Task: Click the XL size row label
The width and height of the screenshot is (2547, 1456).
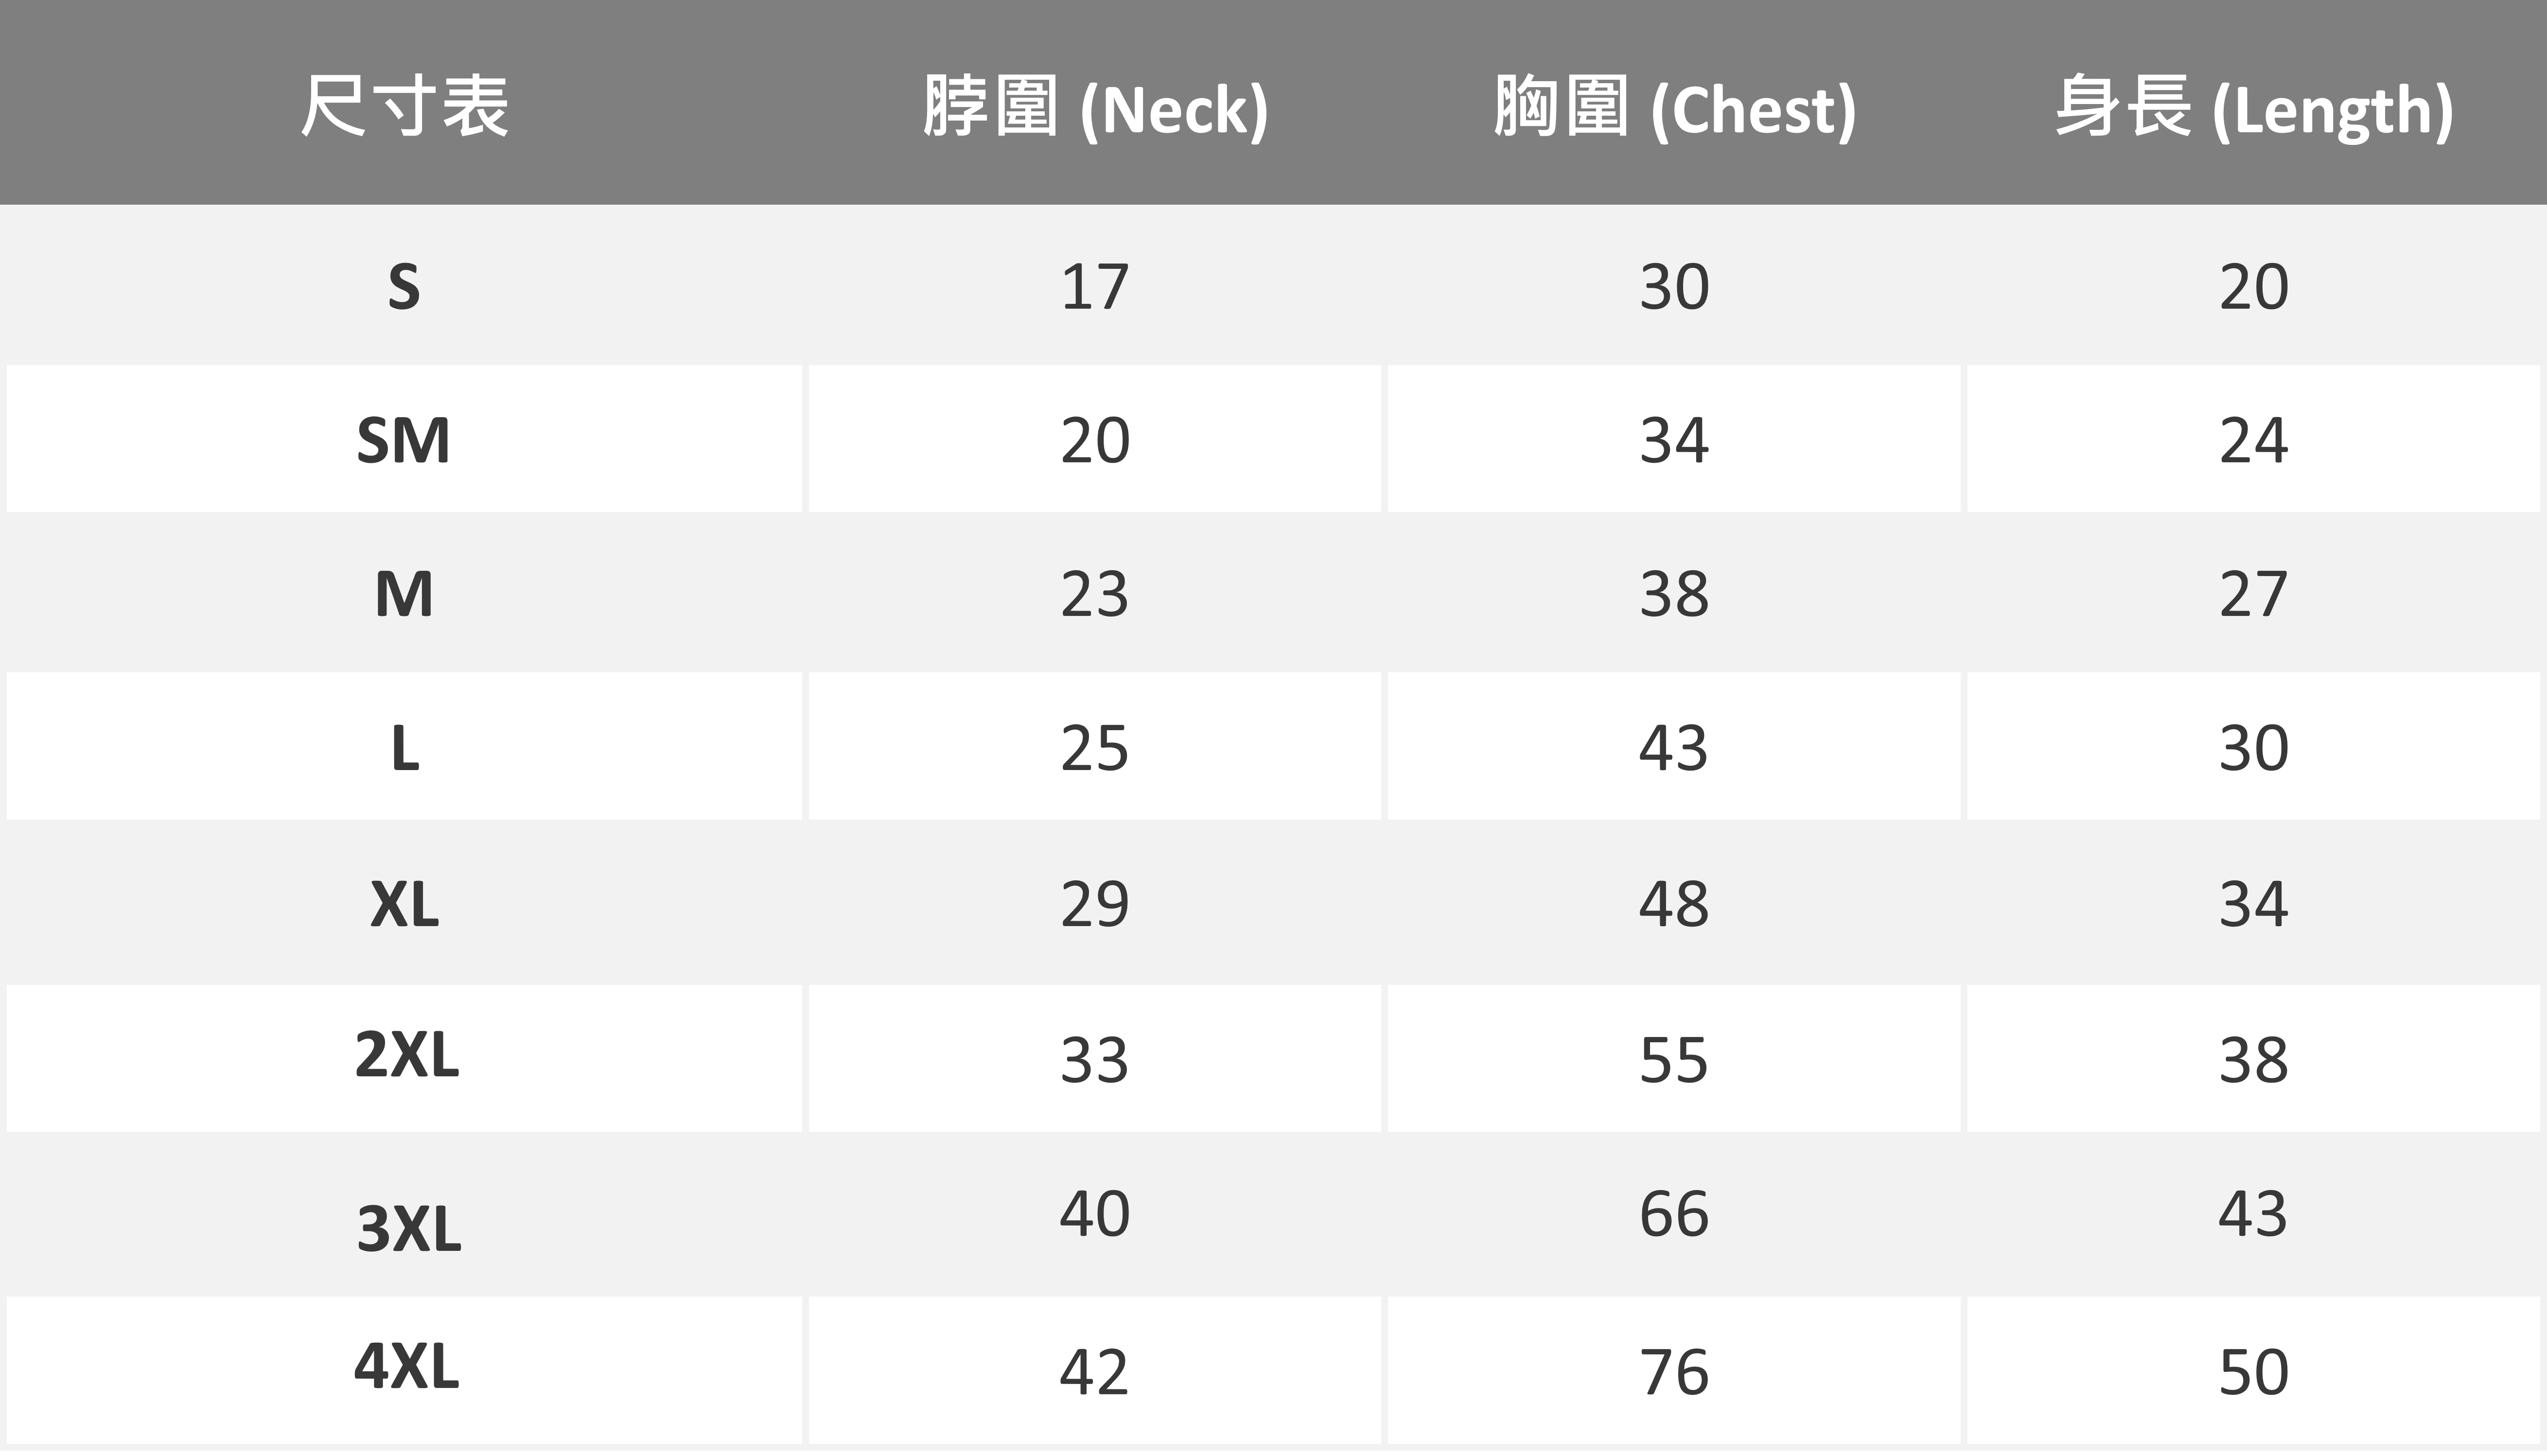Action: pos(404,904)
